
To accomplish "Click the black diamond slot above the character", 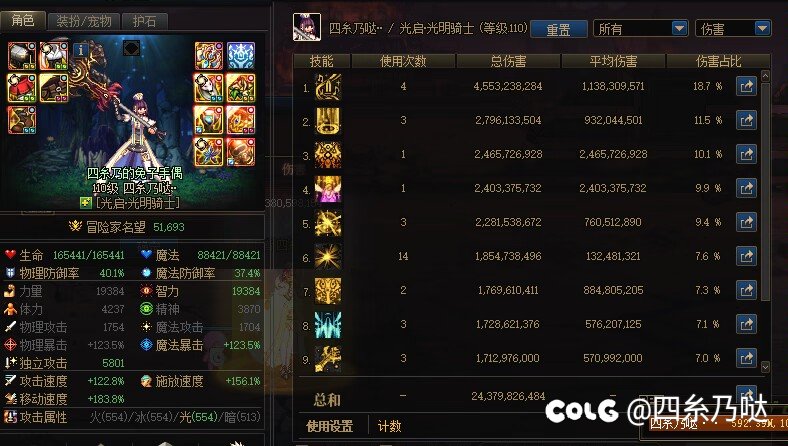I will point(131,48).
